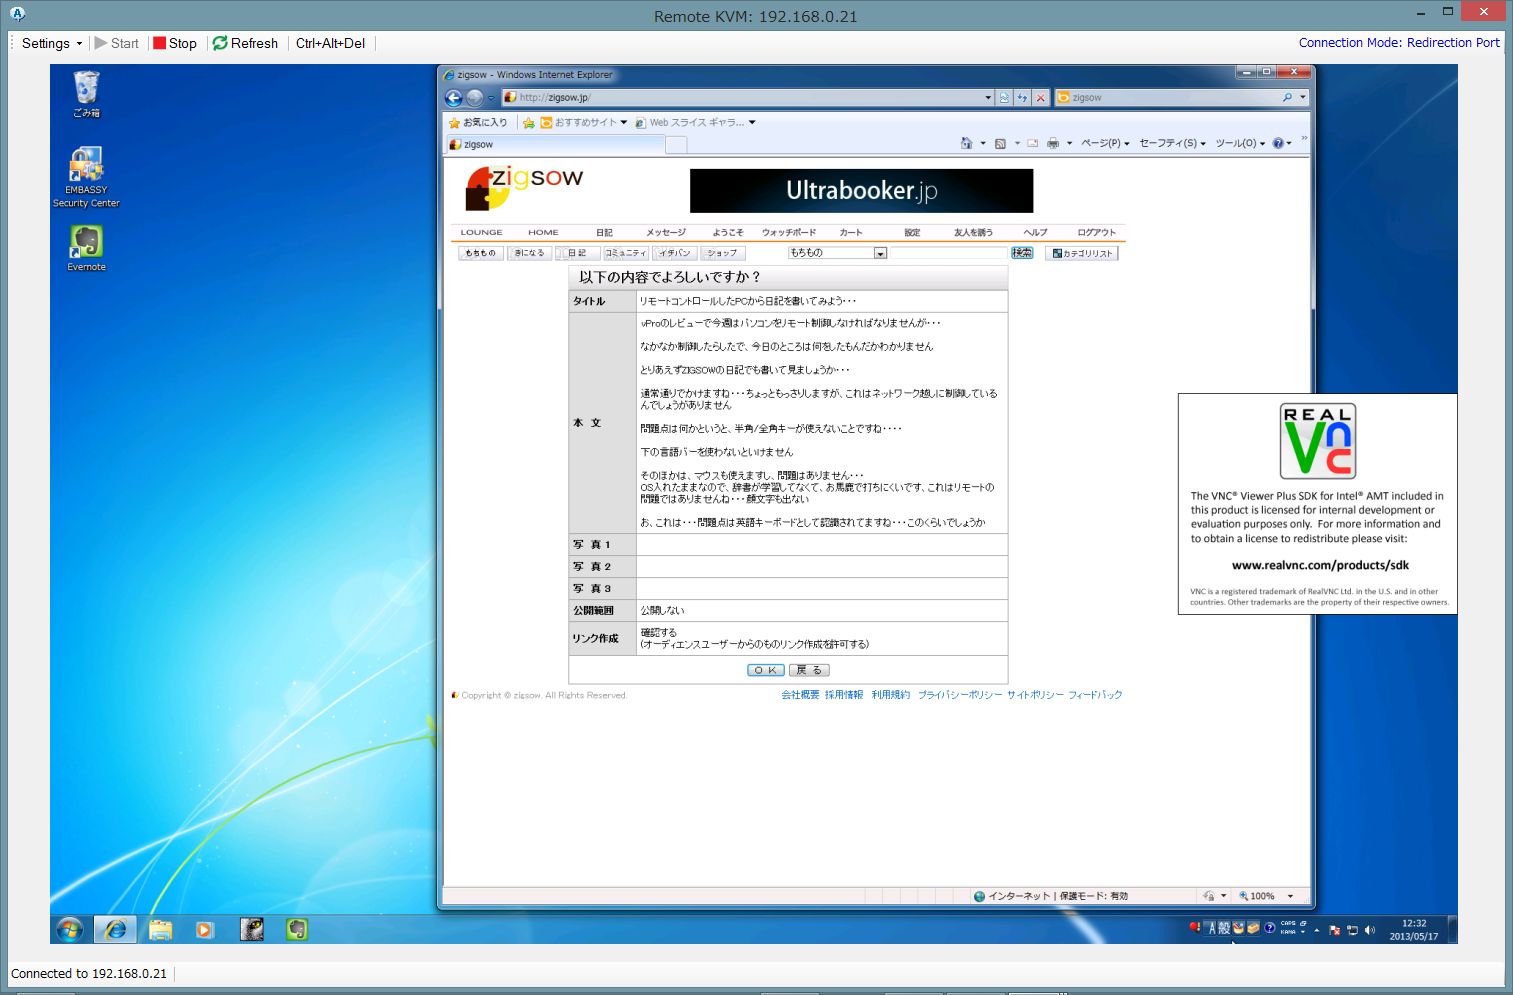Select ログアウト in the navigation bar

(1096, 232)
